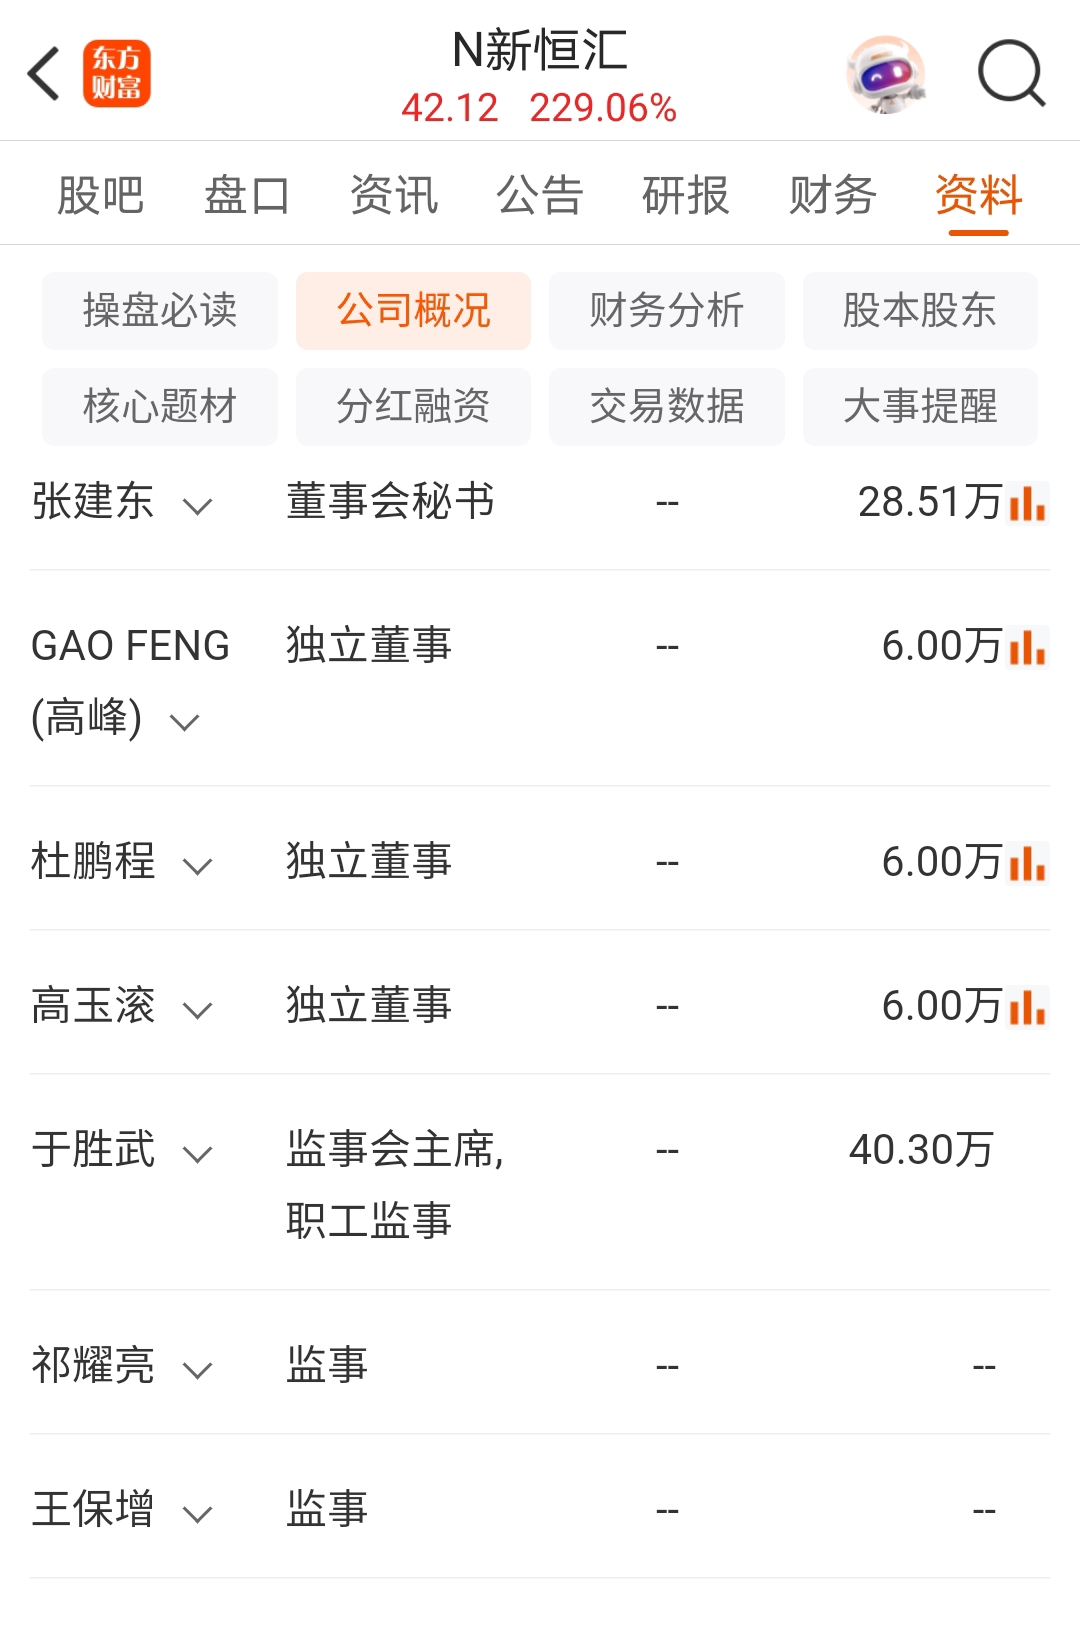Switch to the 财务 tab
1080x1645 pixels.
(x=832, y=195)
